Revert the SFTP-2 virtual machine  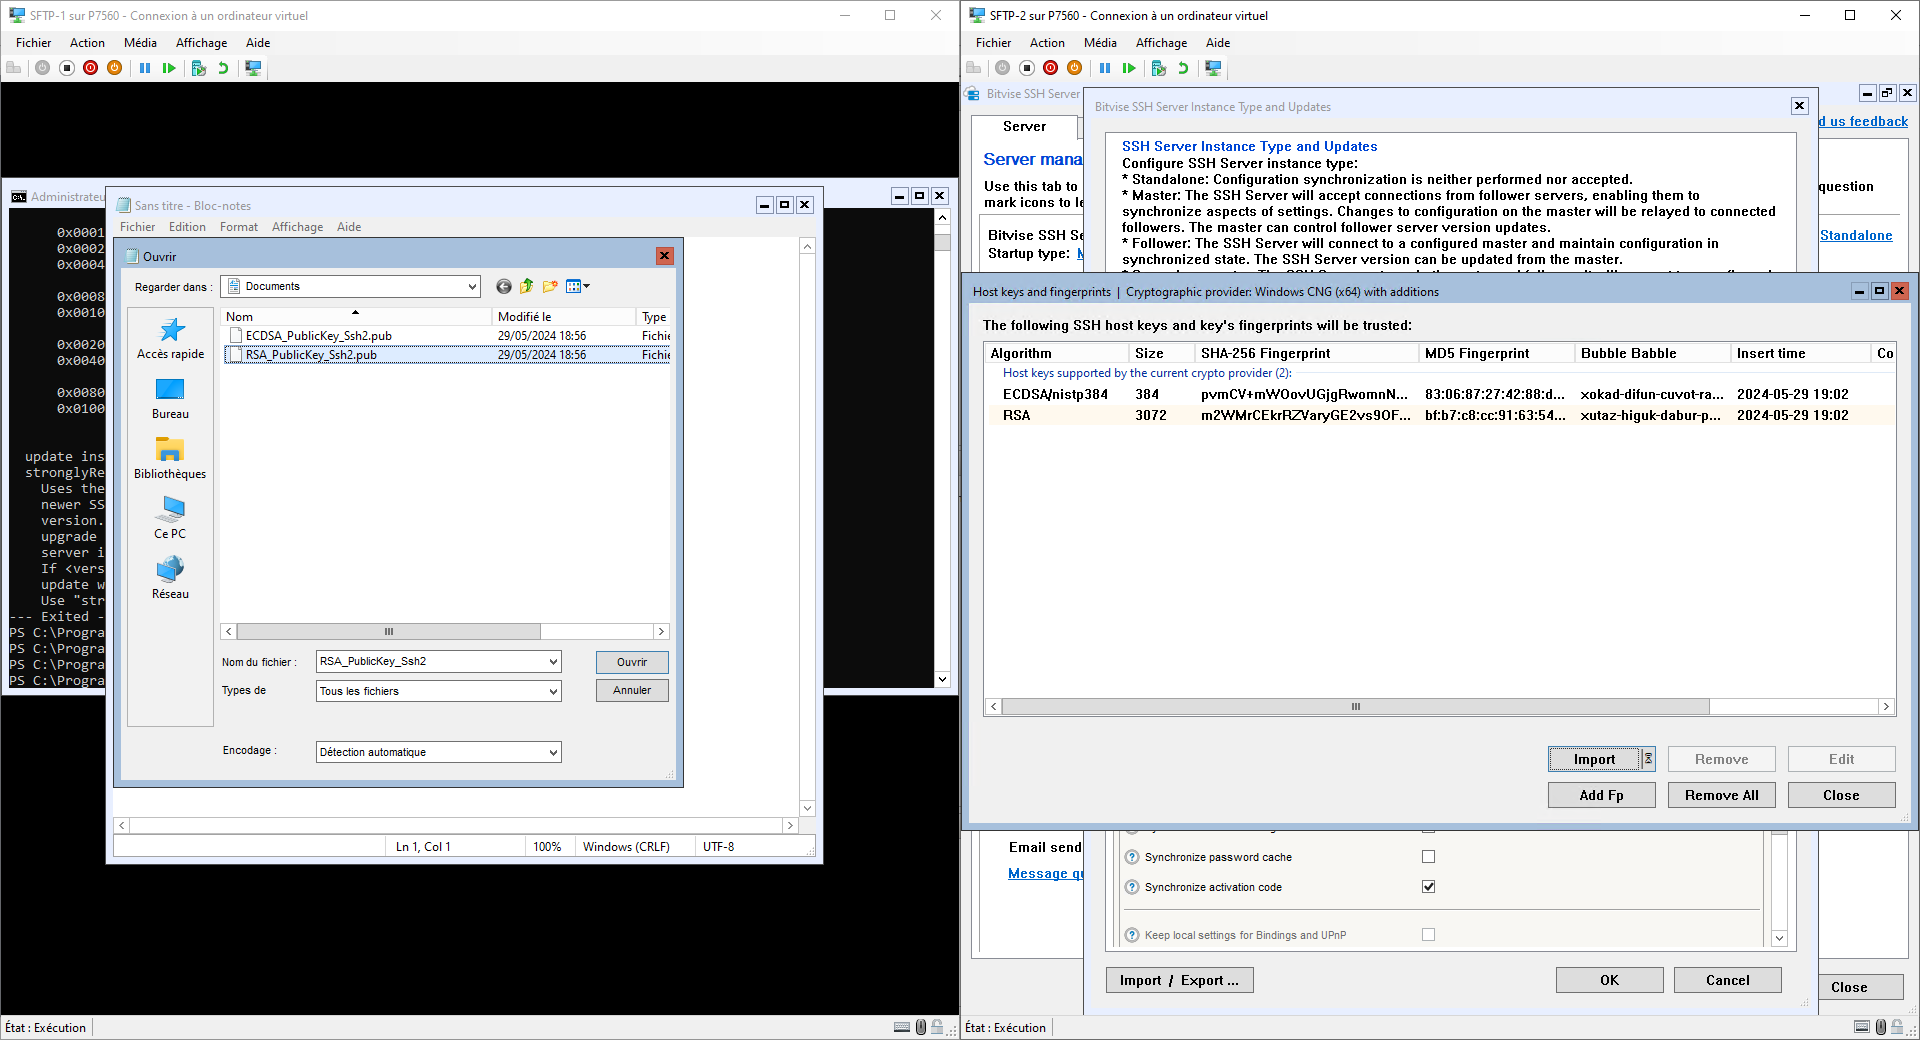1183,68
